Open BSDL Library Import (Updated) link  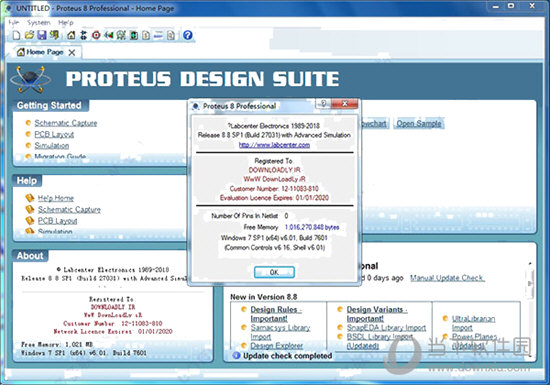click(380, 341)
